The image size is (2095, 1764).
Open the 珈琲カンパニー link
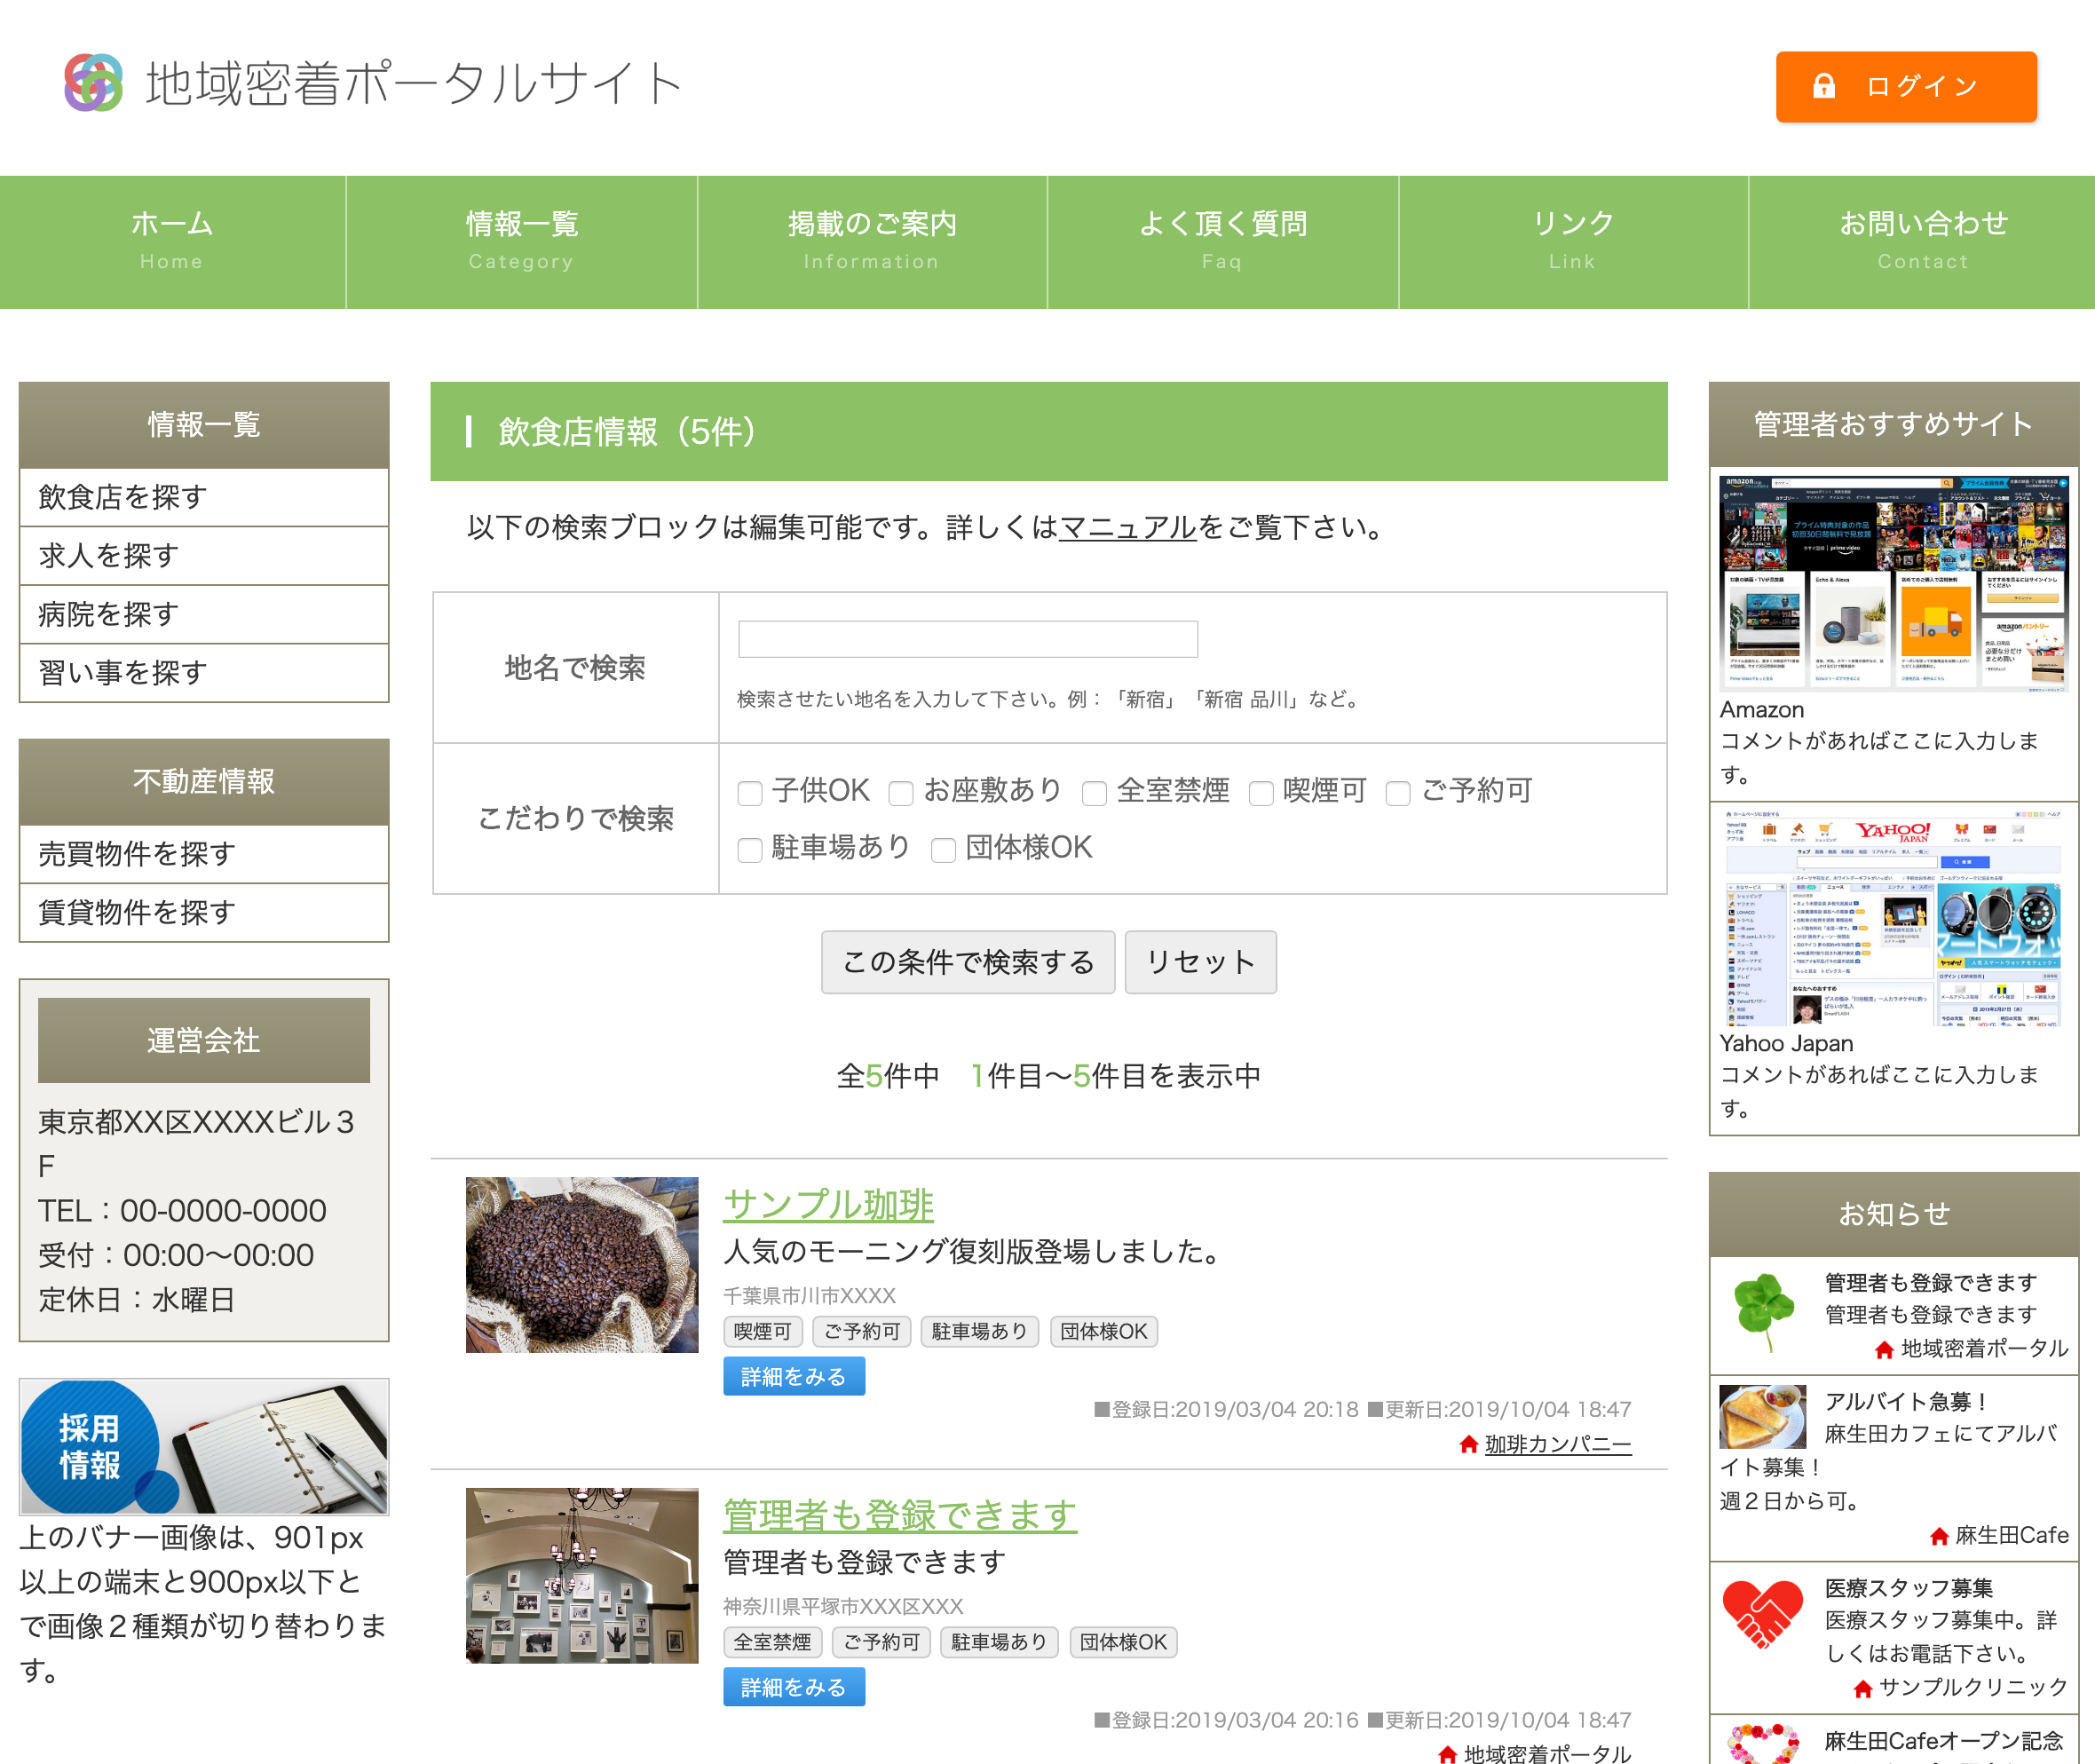coord(1558,1444)
